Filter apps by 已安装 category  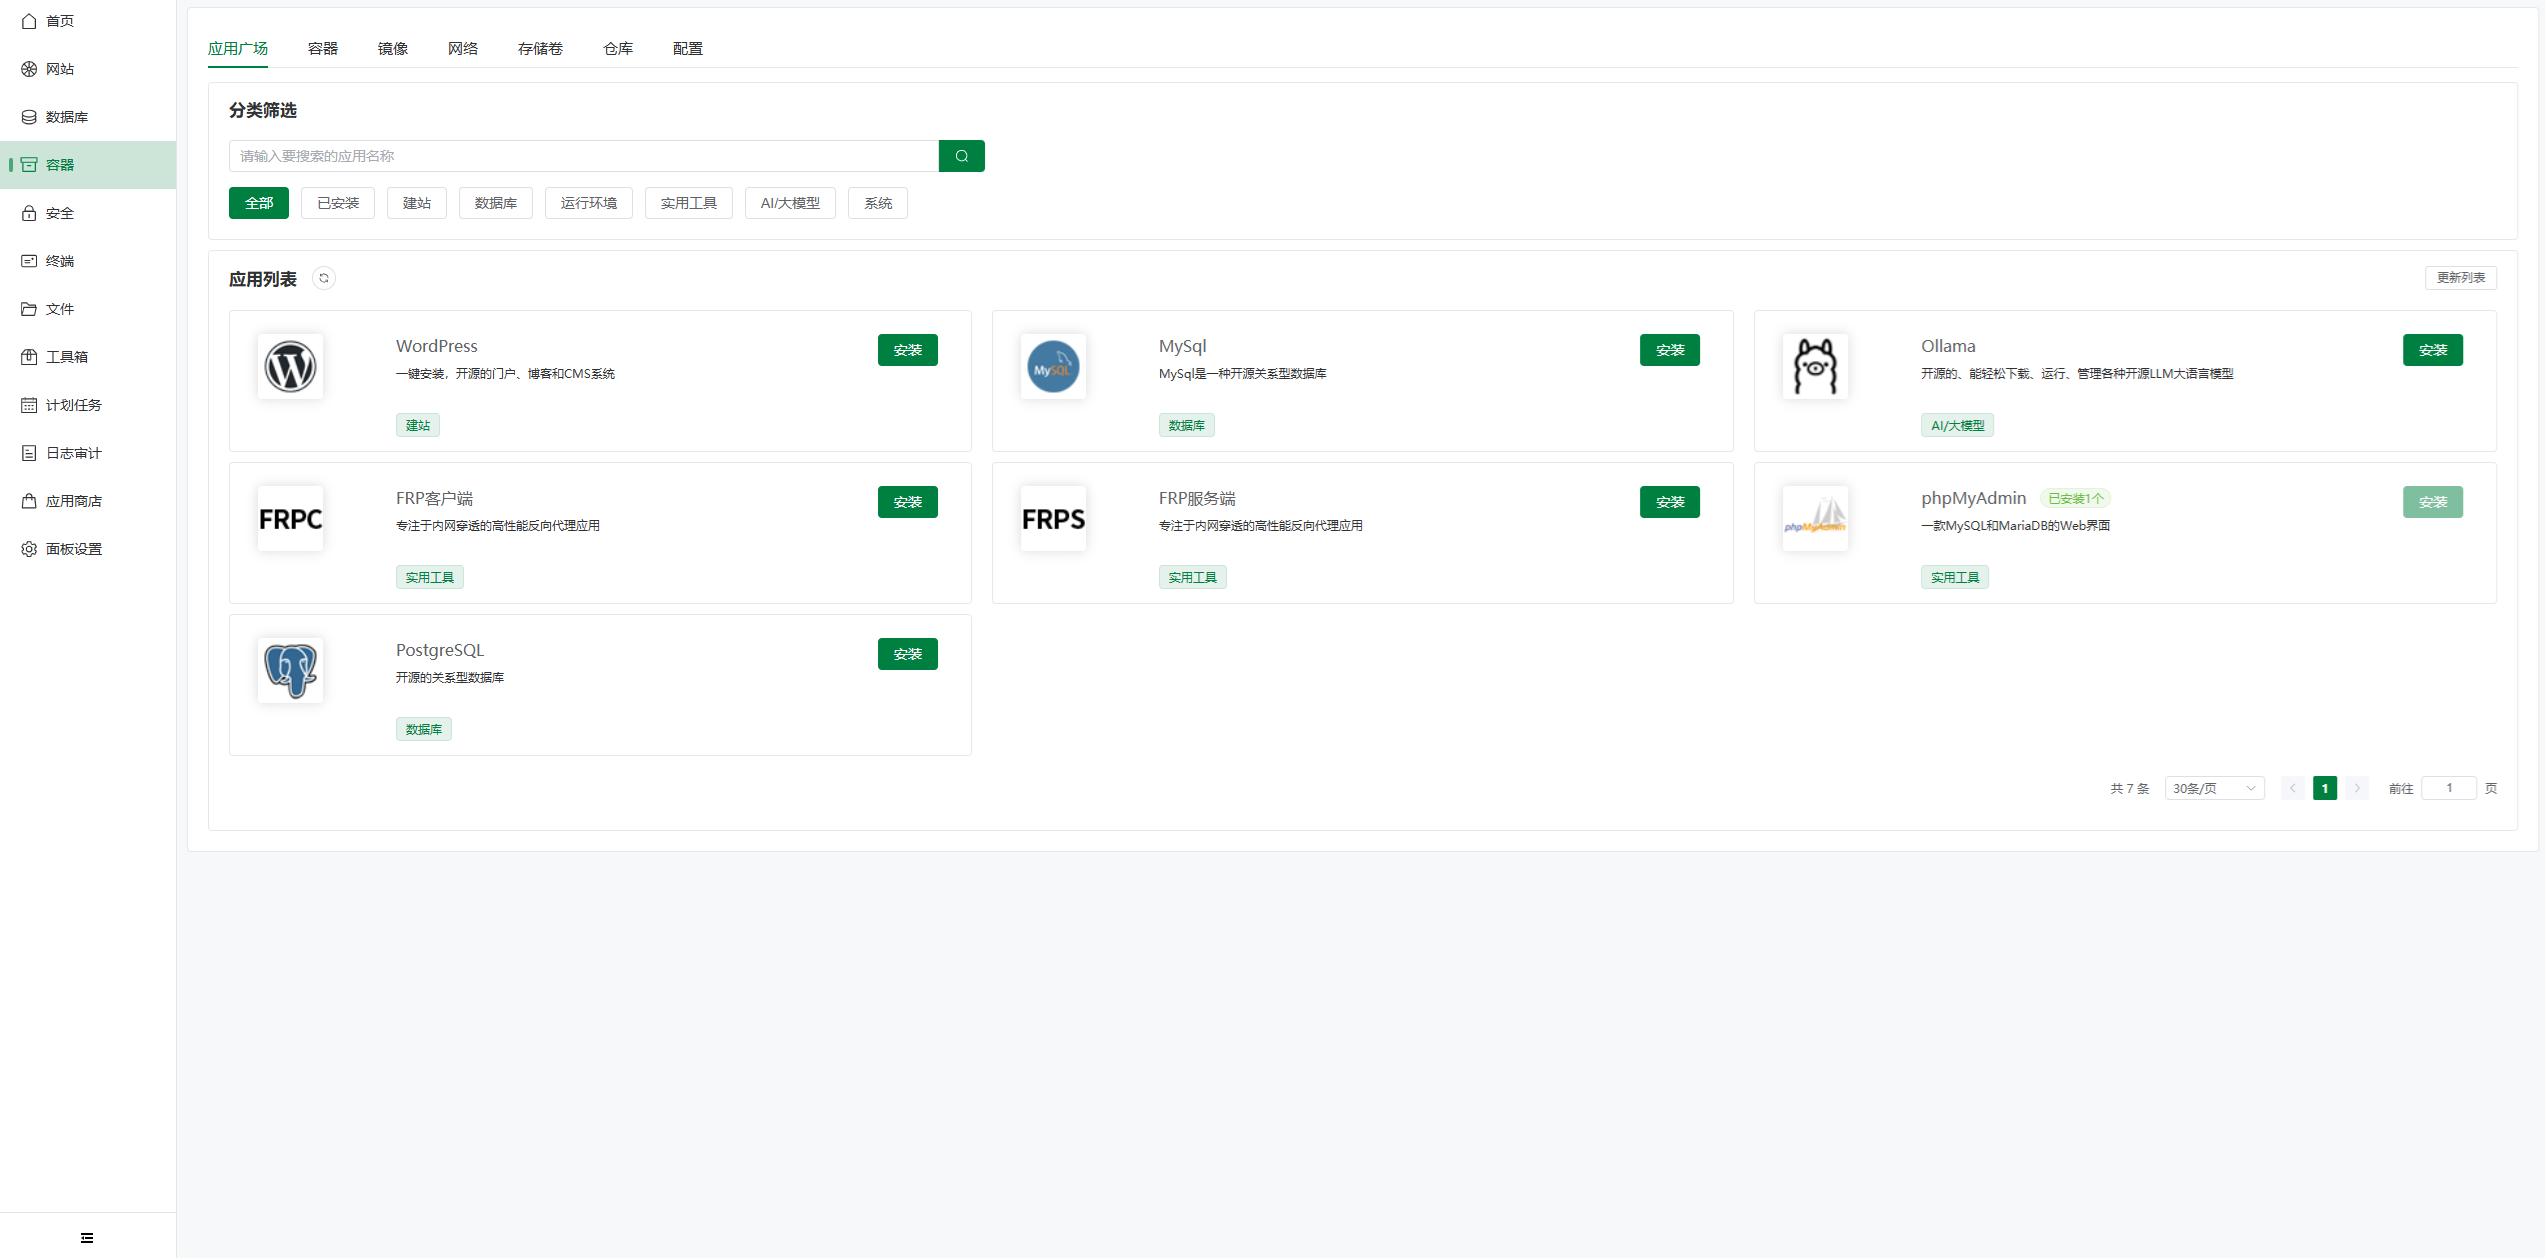click(x=338, y=203)
